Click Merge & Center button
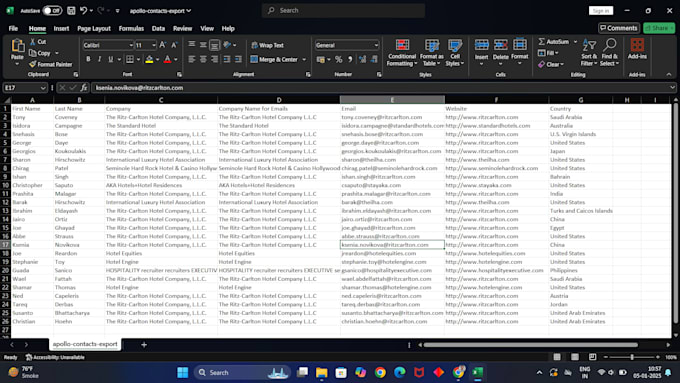The height and width of the screenshot is (383, 680). click(274, 59)
